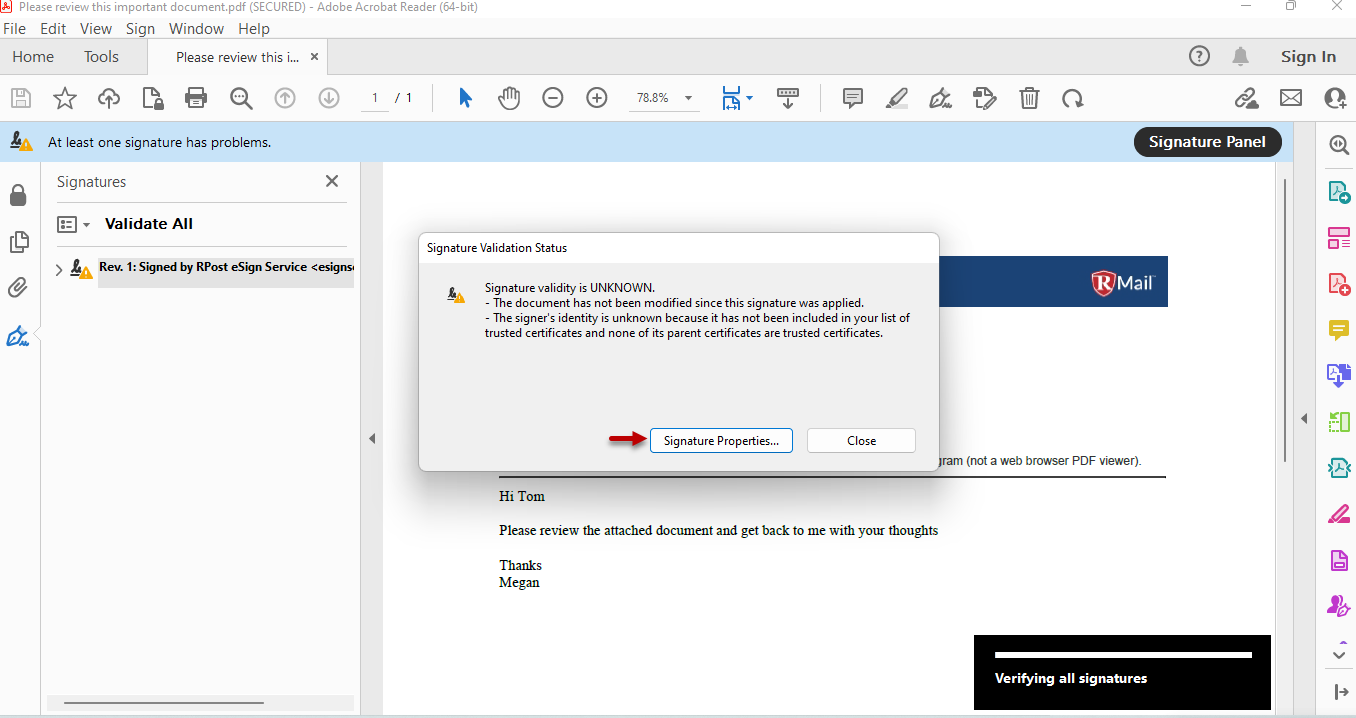Click the Signature Panel button
Viewport: 1356px width, 718px height.
coord(1207,142)
